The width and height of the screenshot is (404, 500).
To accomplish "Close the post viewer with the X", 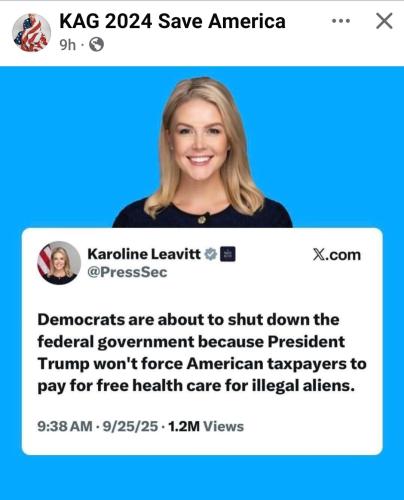I will (x=384, y=21).
